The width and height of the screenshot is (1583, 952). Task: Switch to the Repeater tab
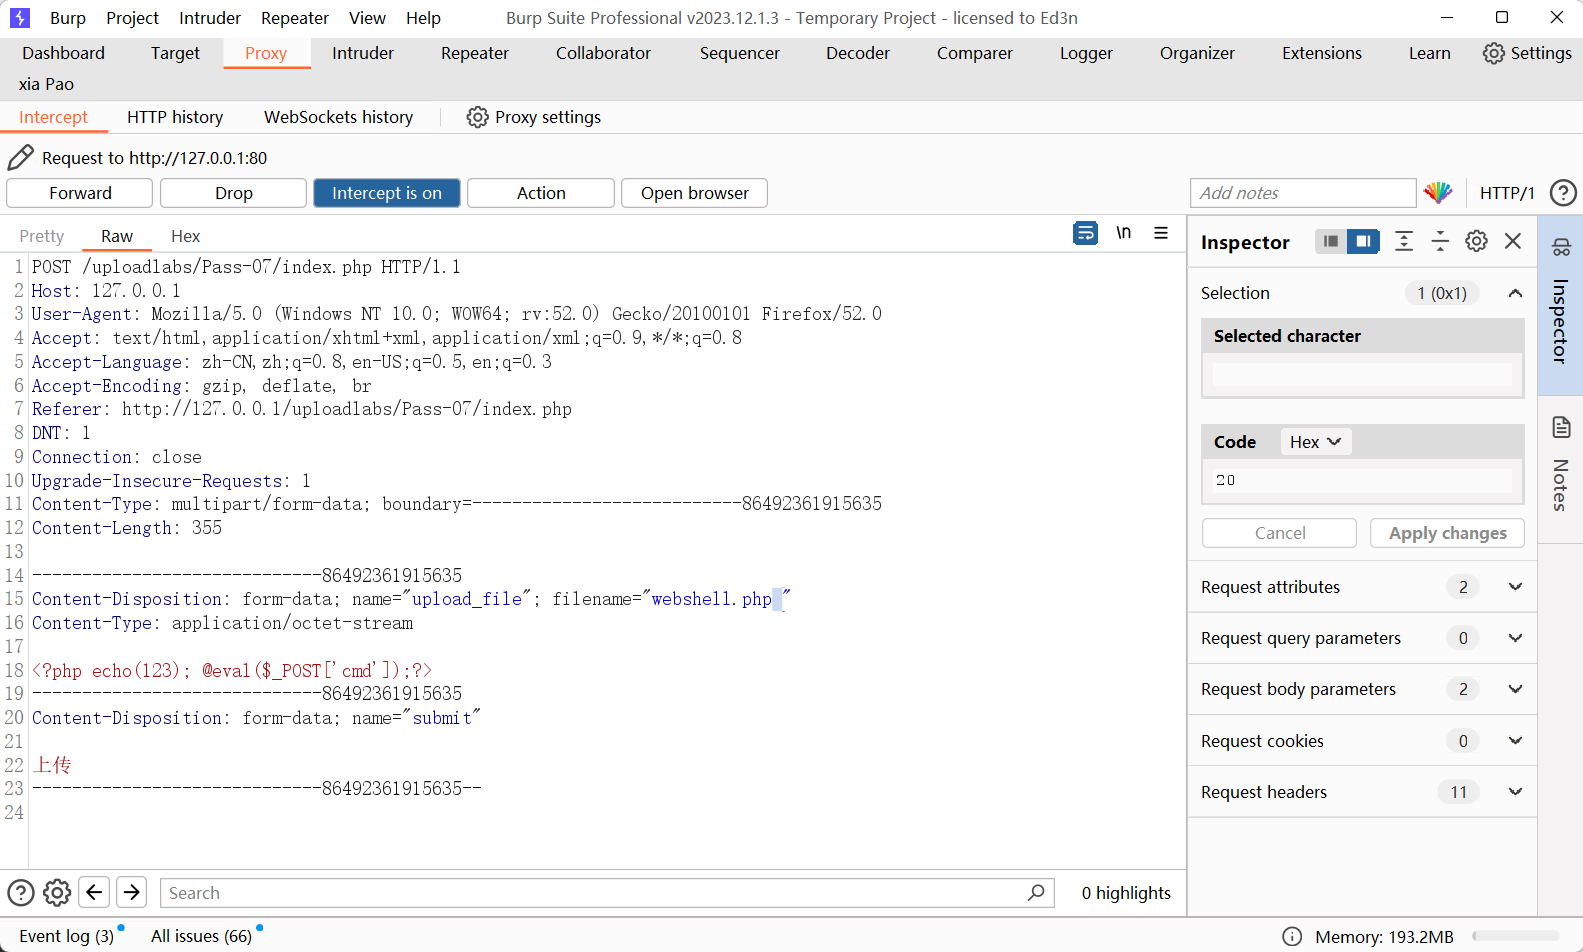coord(475,53)
